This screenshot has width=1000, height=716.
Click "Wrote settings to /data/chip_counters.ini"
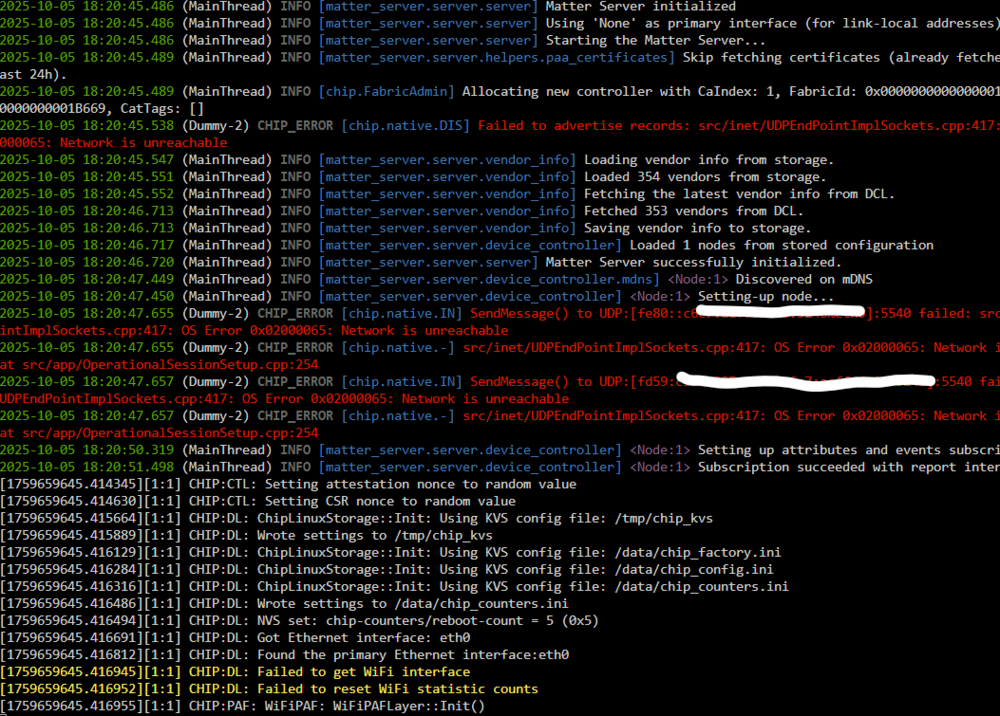(413, 604)
